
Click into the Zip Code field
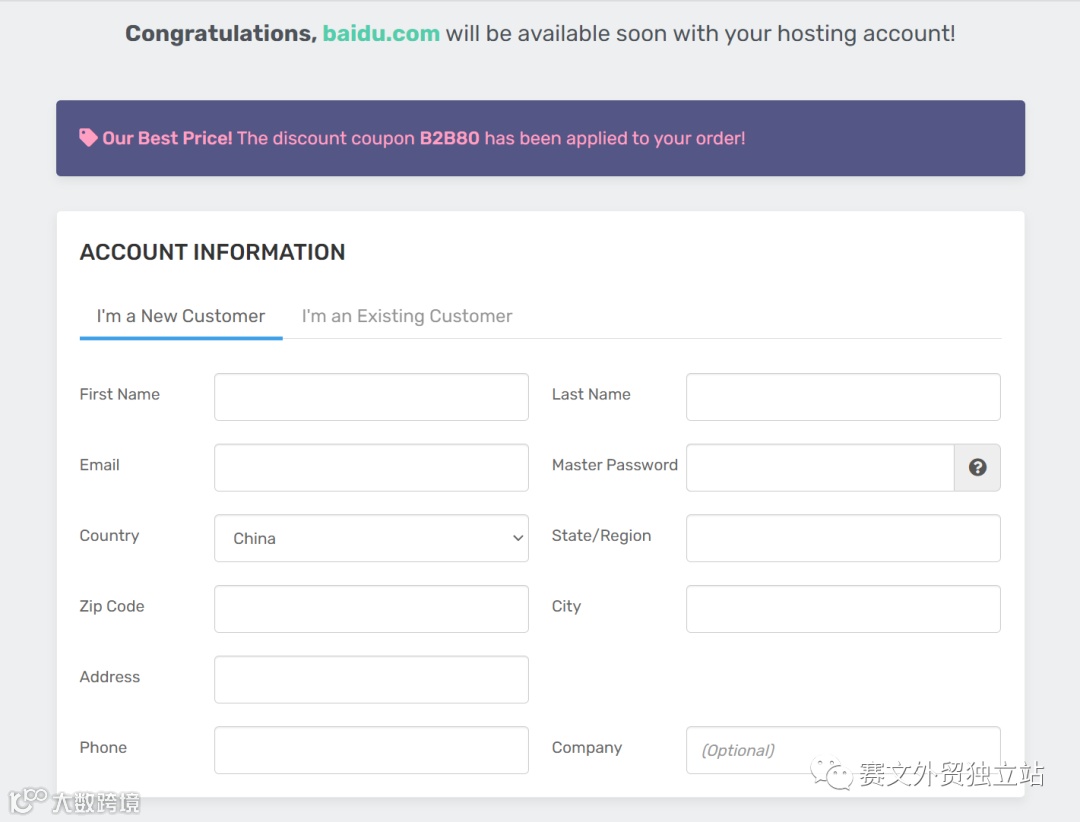(371, 609)
